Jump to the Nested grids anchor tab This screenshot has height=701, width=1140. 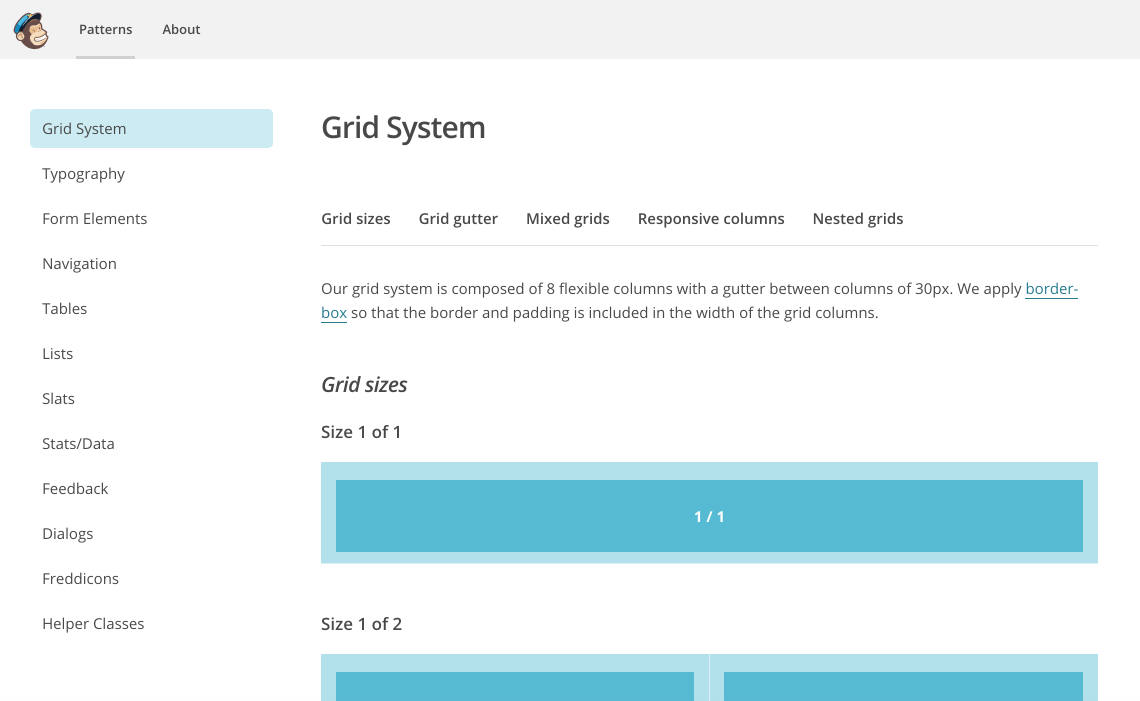click(x=858, y=219)
